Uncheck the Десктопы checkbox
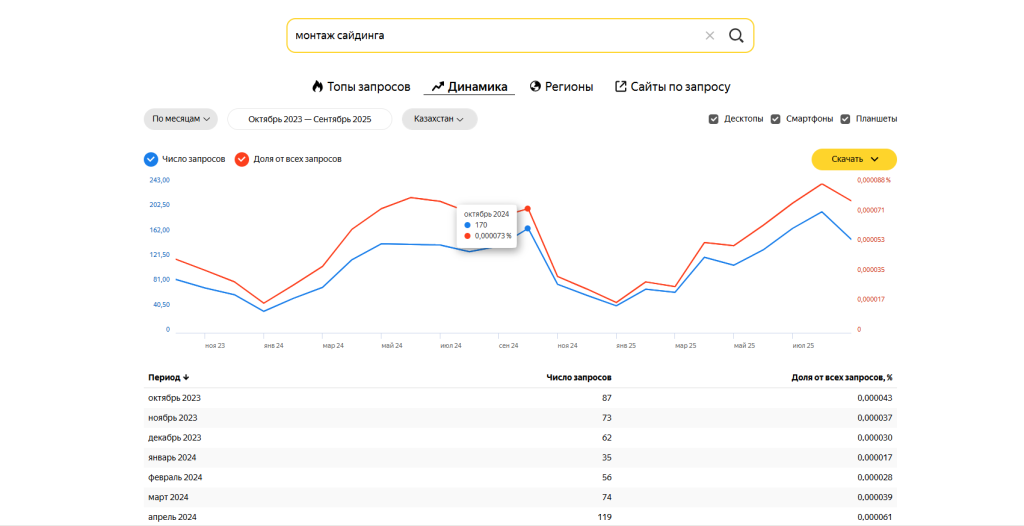Viewport: 1024px width, 526px height. tap(714, 119)
